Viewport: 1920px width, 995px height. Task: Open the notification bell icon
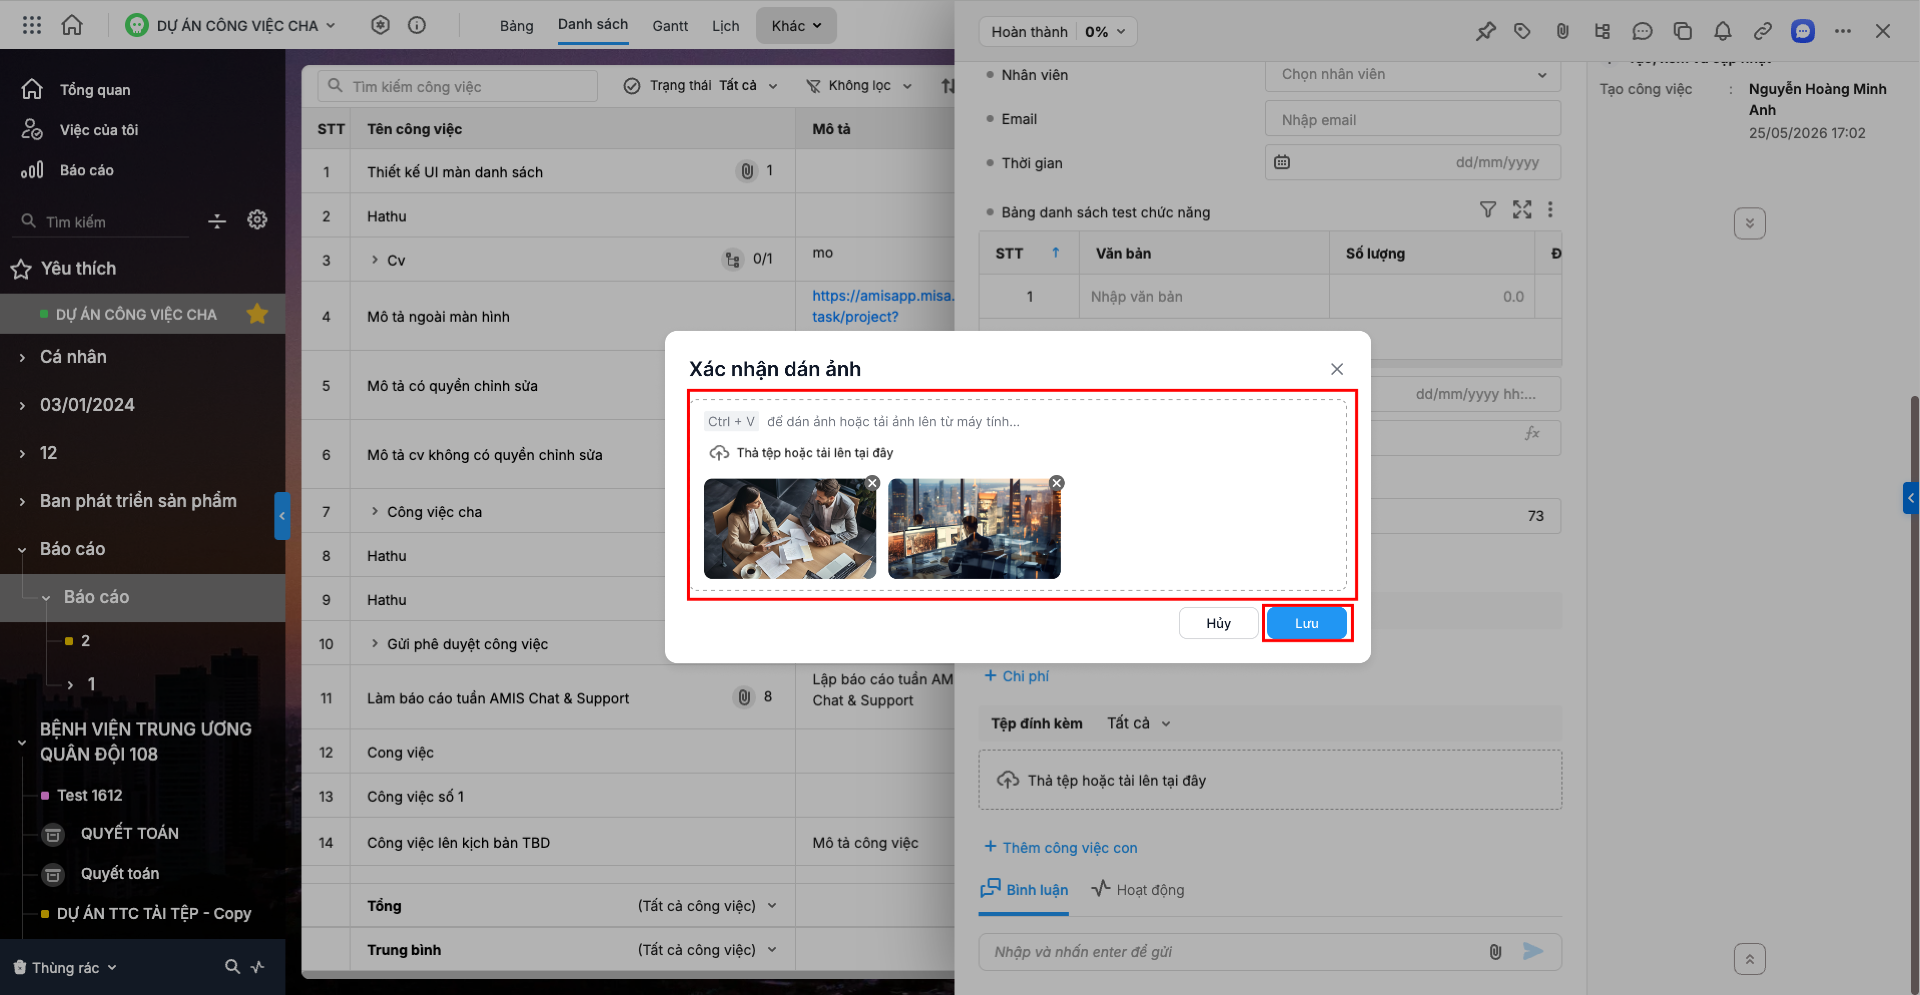pyautogui.click(x=1722, y=31)
